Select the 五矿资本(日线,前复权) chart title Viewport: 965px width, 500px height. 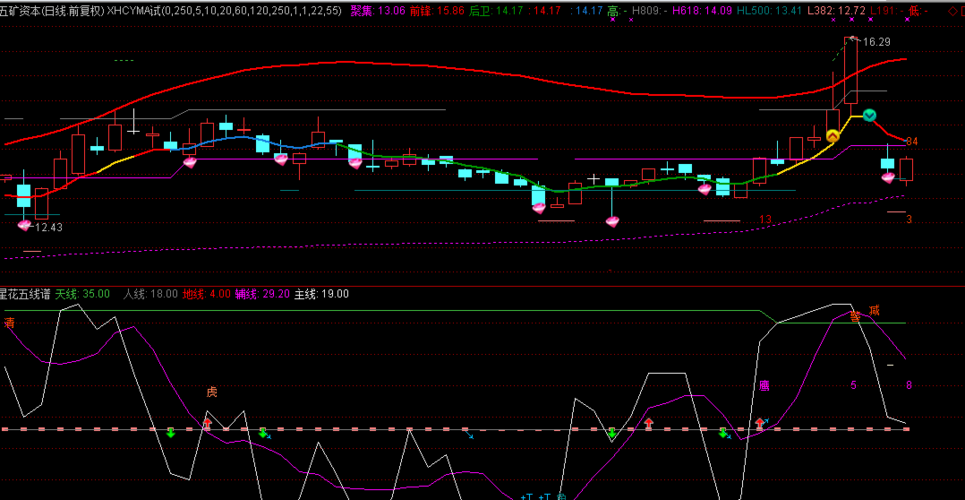[52, 10]
